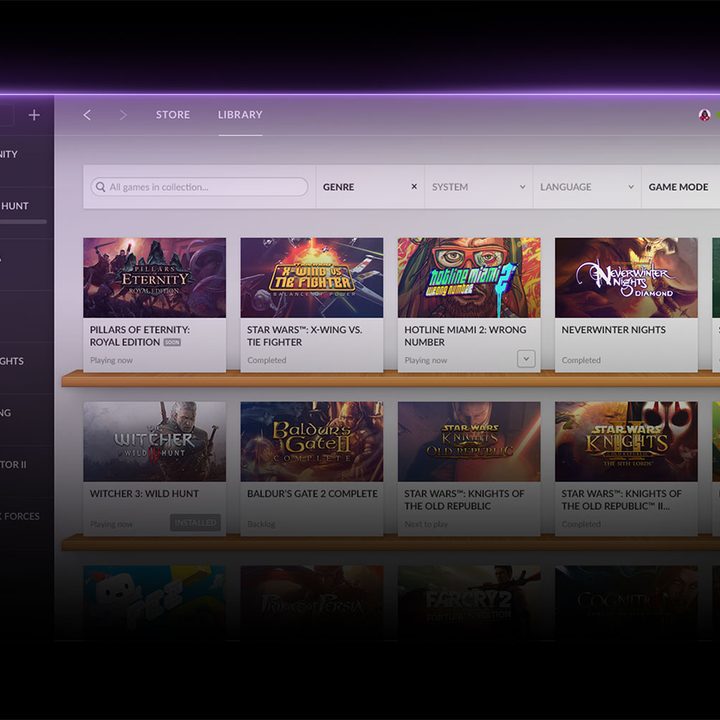Image resolution: width=720 pixels, height=720 pixels.
Task: Click the Knights of the Old Republic II title
Action: point(621,500)
